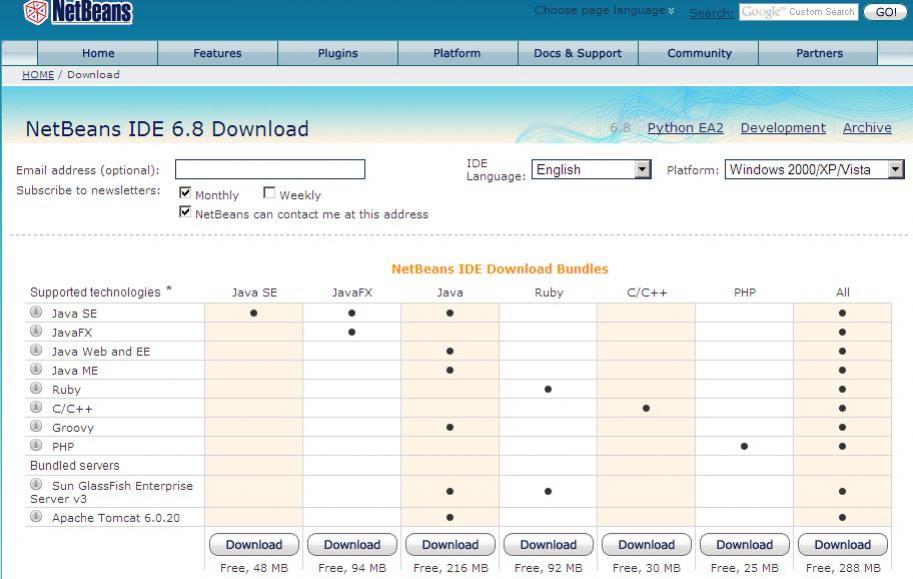This screenshot has width=913, height=579.
Task: Click the Groovy row label
Action: click(73, 428)
